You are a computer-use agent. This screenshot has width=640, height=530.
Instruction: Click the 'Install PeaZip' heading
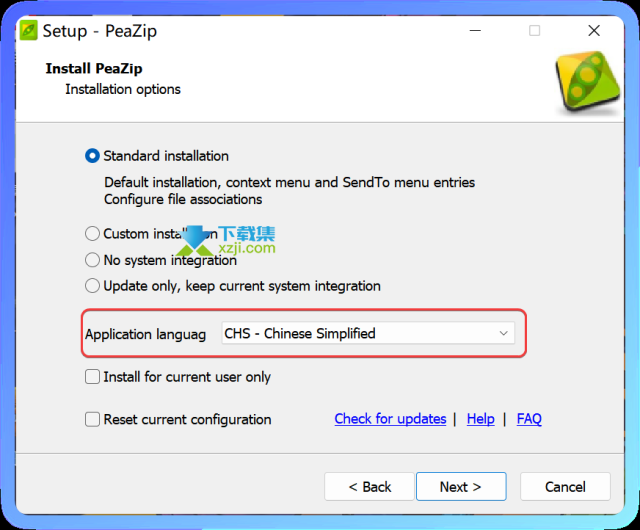[94, 69]
